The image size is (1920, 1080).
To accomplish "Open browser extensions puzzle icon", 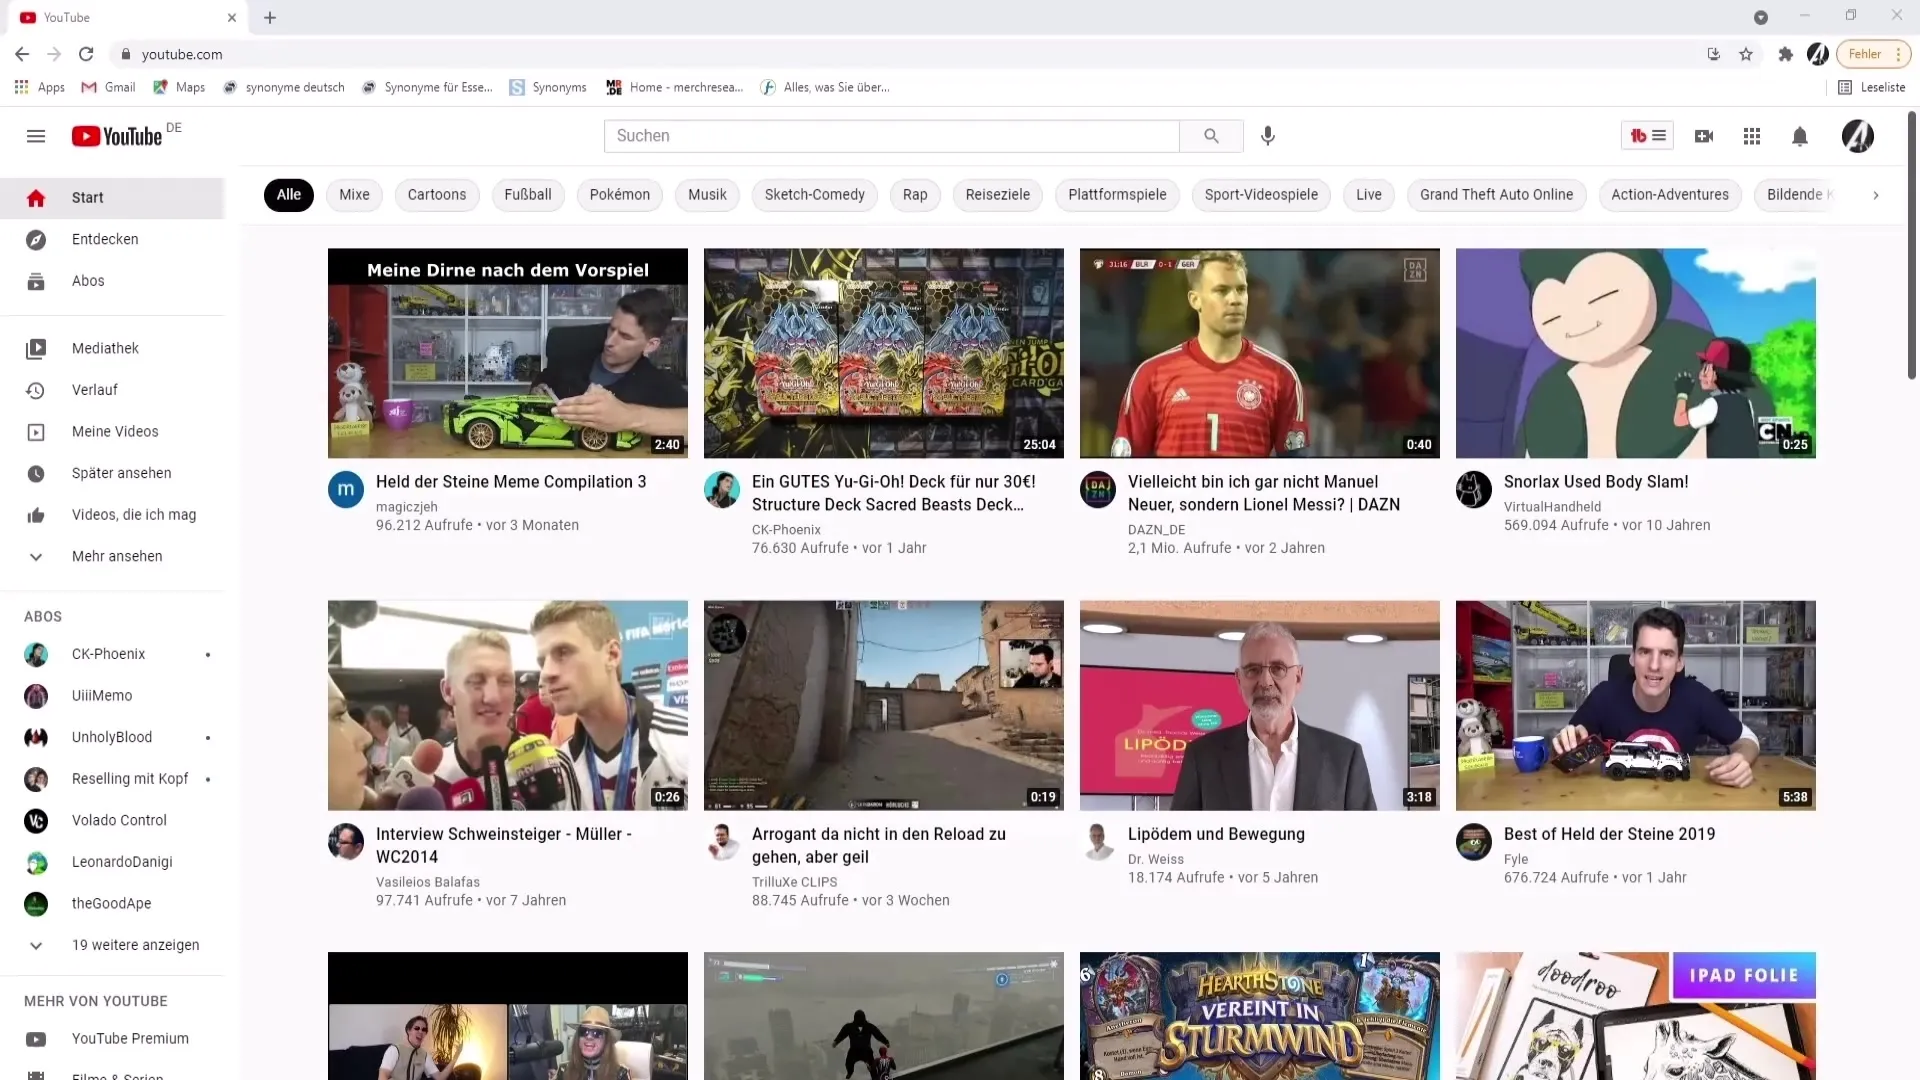I will (1785, 54).
